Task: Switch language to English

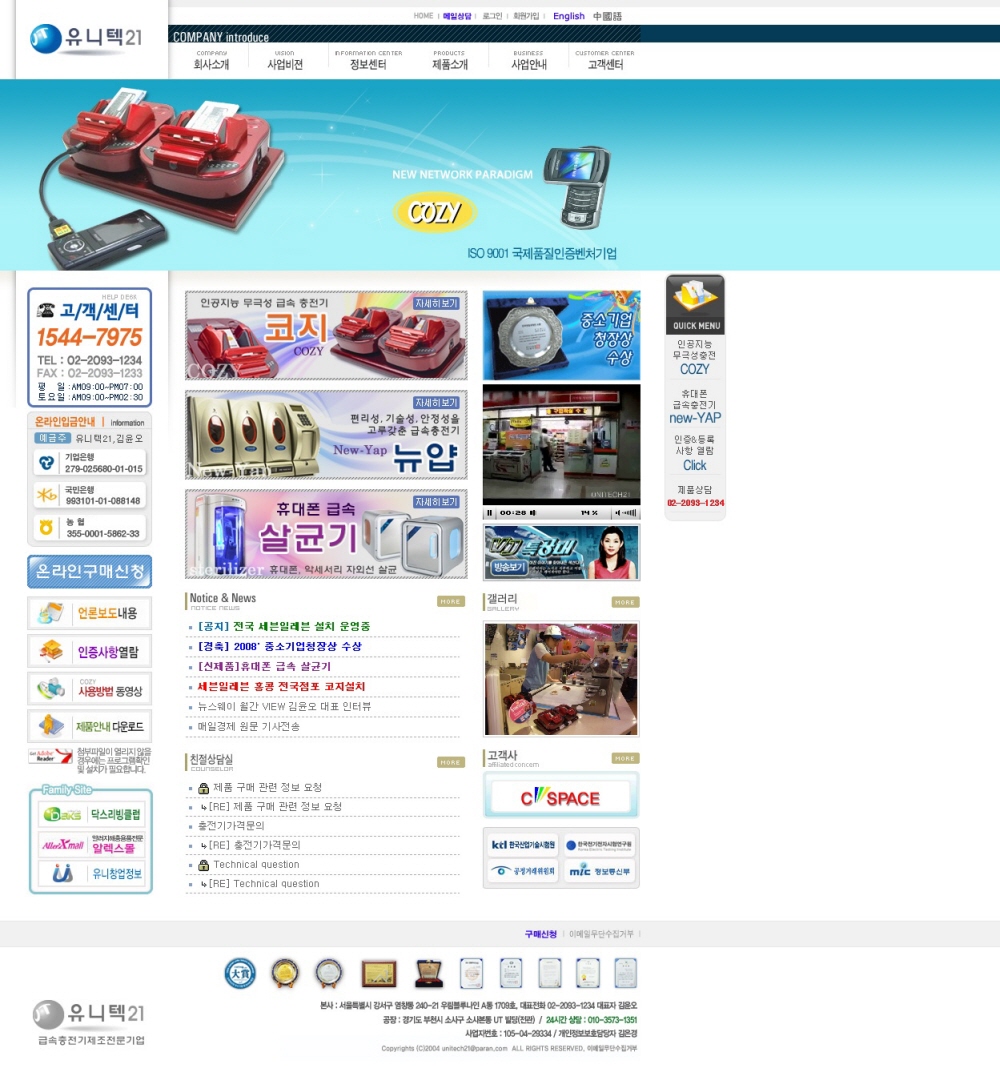Action: coord(568,16)
